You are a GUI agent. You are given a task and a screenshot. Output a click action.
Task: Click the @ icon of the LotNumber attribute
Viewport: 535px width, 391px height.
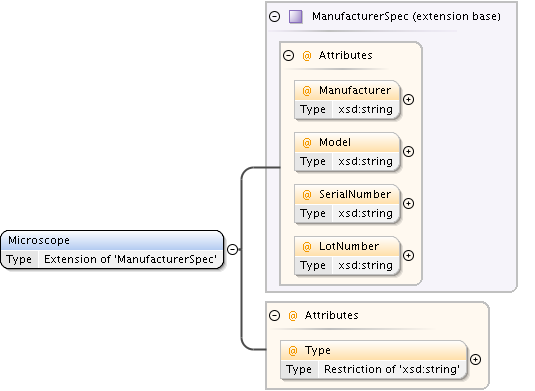click(x=307, y=247)
